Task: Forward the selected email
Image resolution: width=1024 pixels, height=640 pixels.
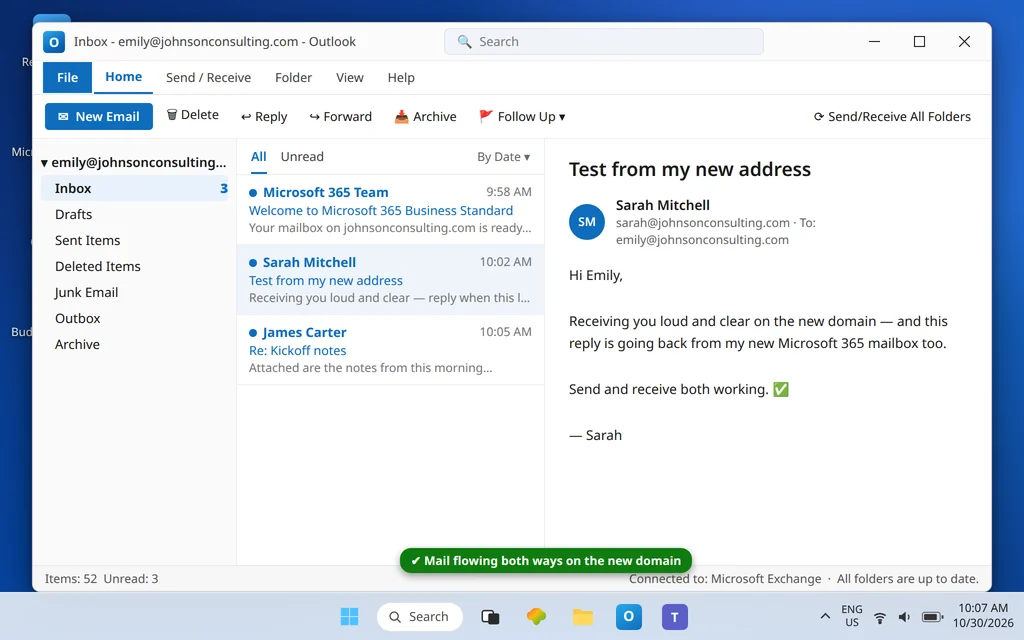Action: [340, 116]
